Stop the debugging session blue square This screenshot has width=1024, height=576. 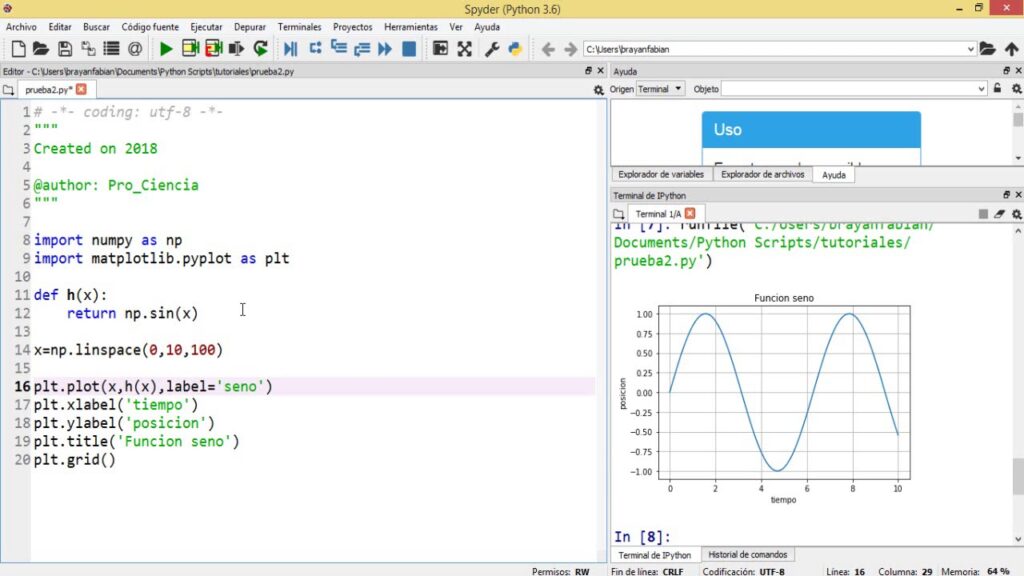click(x=409, y=49)
